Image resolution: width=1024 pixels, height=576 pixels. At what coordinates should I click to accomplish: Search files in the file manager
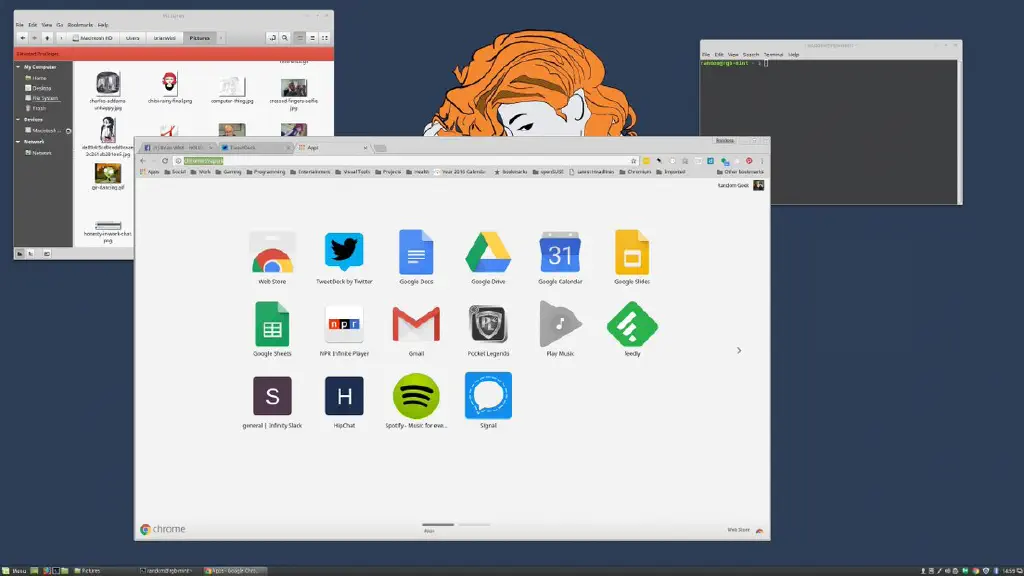coord(285,38)
